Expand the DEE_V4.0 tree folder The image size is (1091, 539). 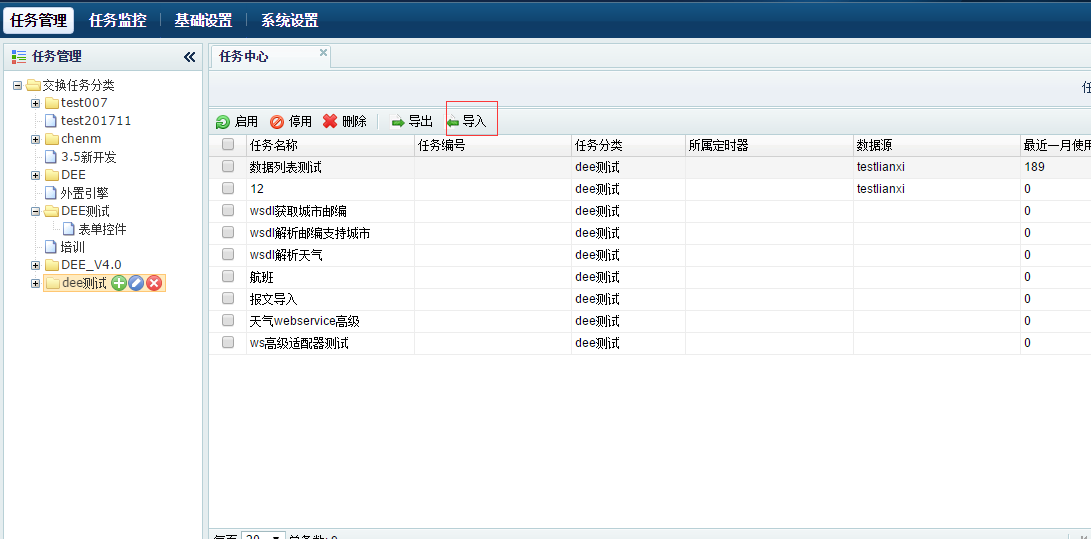click(36, 265)
